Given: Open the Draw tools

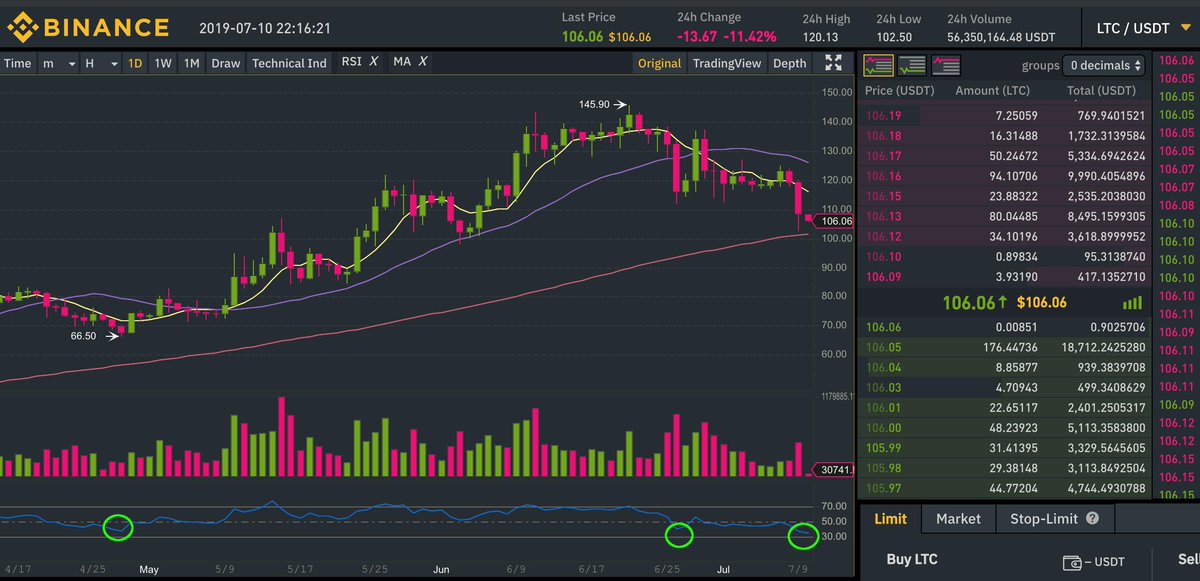Looking at the screenshot, I should [226, 63].
